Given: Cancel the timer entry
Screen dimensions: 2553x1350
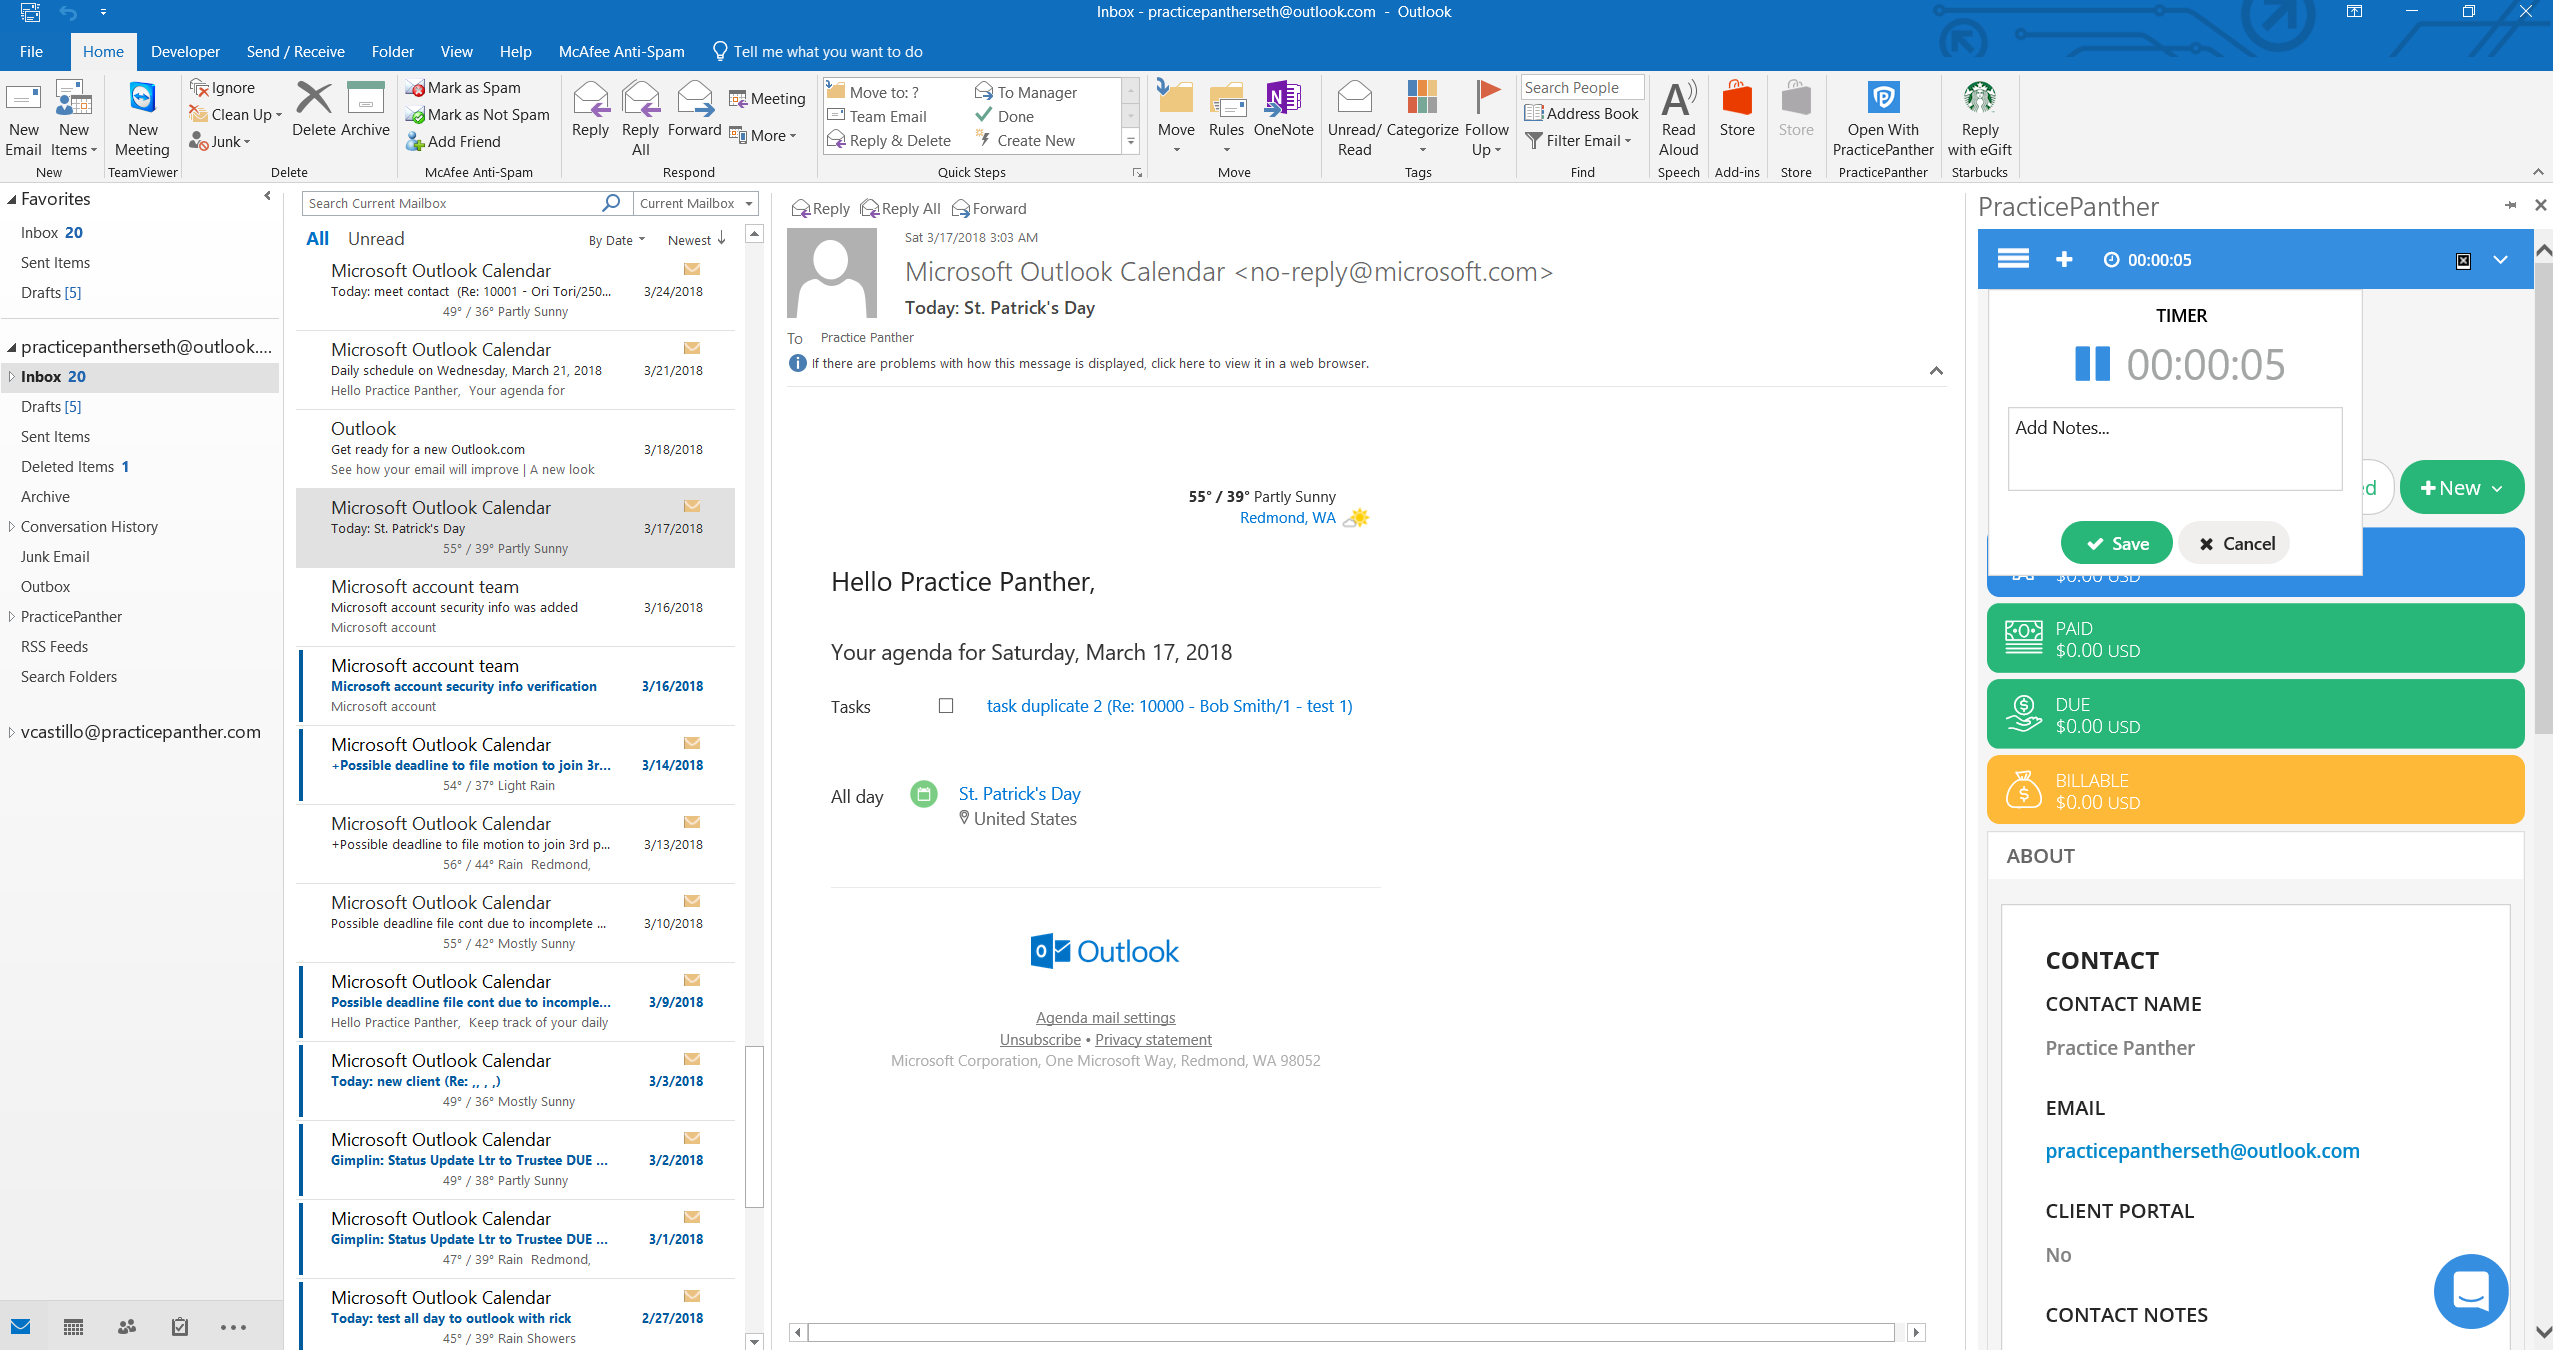Looking at the screenshot, I should [2235, 543].
